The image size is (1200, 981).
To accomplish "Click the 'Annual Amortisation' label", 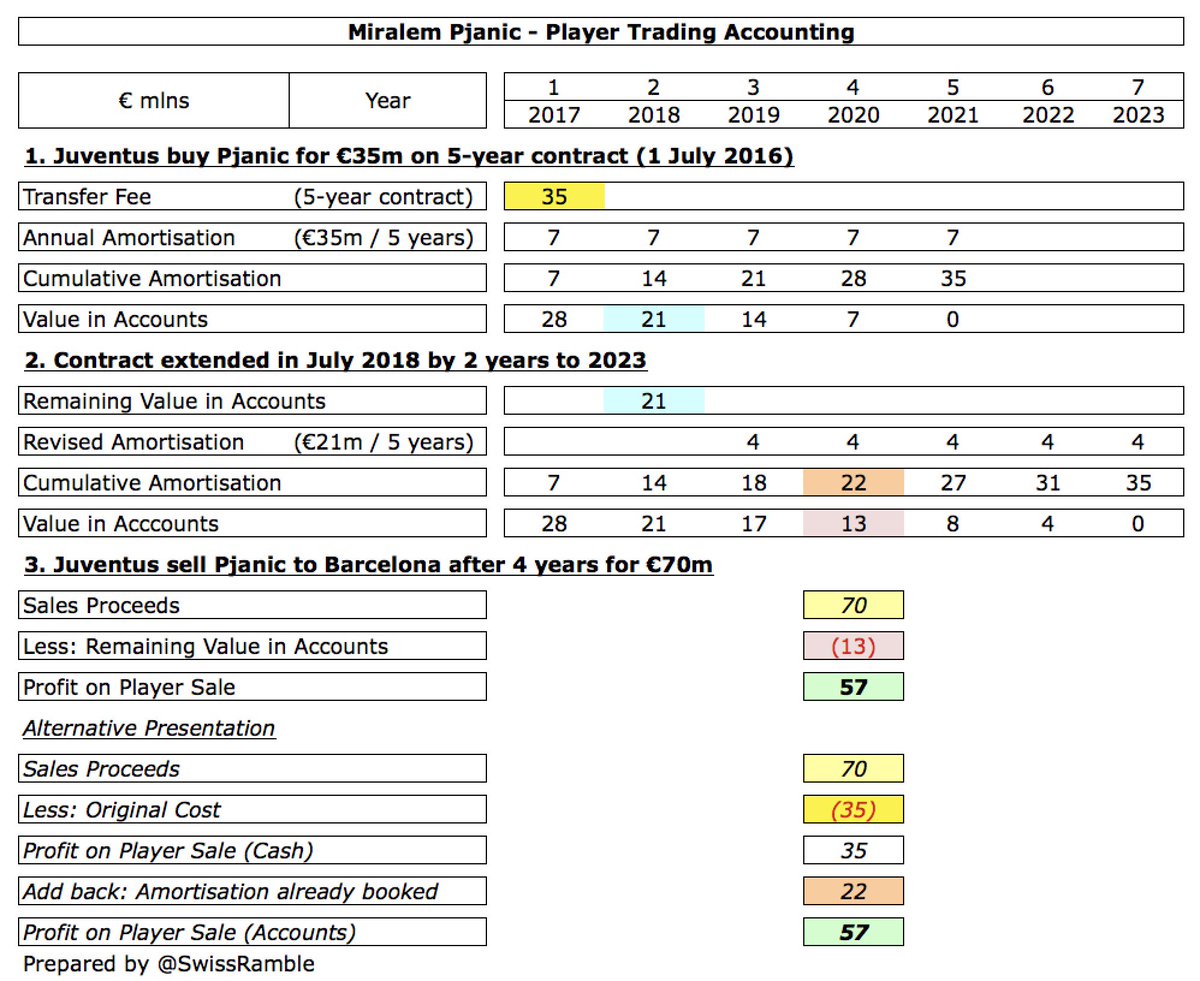I will (x=129, y=238).
